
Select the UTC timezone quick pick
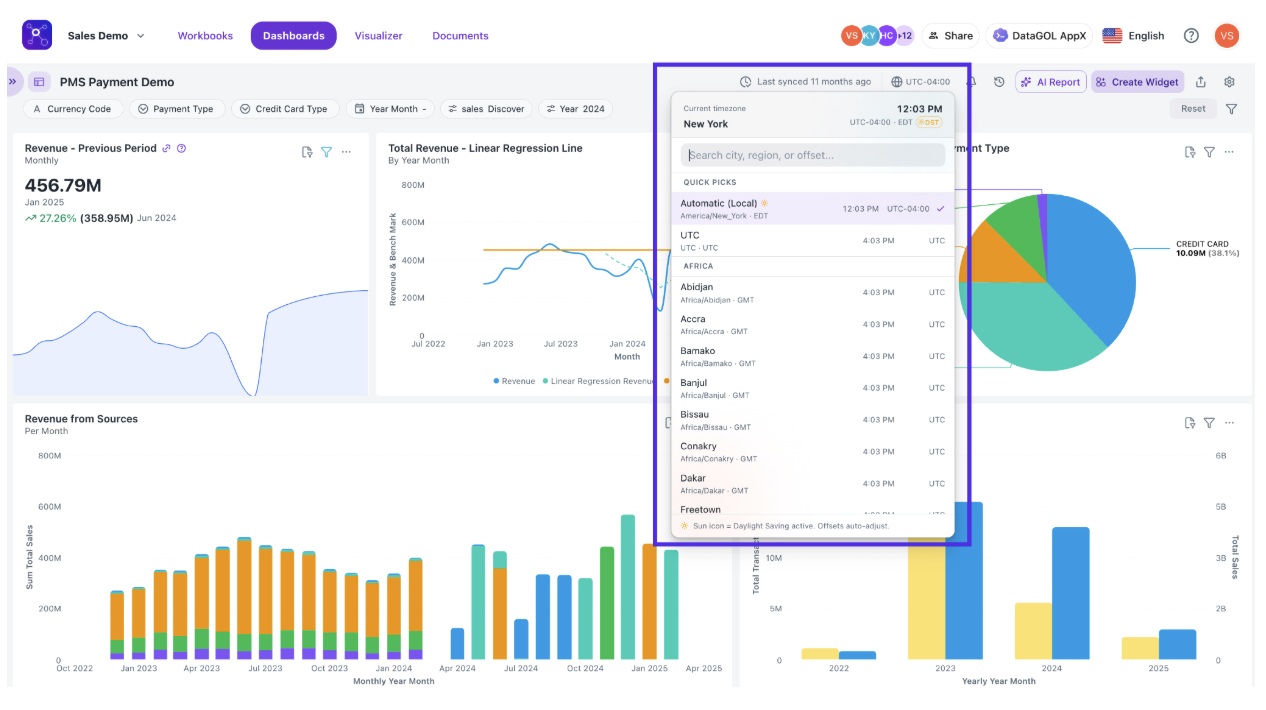click(812, 240)
